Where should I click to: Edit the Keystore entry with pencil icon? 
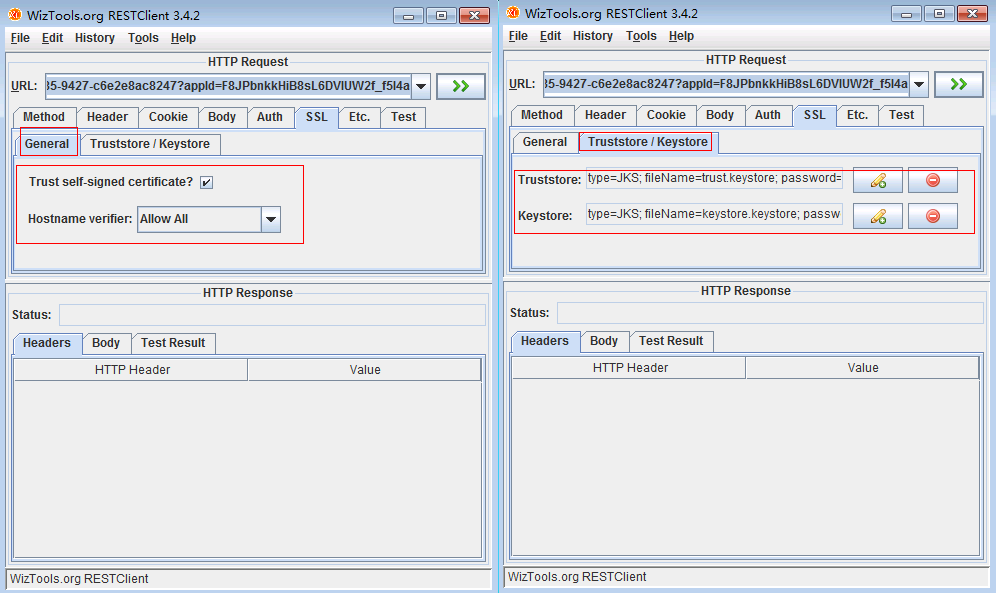pyautogui.click(x=878, y=217)
